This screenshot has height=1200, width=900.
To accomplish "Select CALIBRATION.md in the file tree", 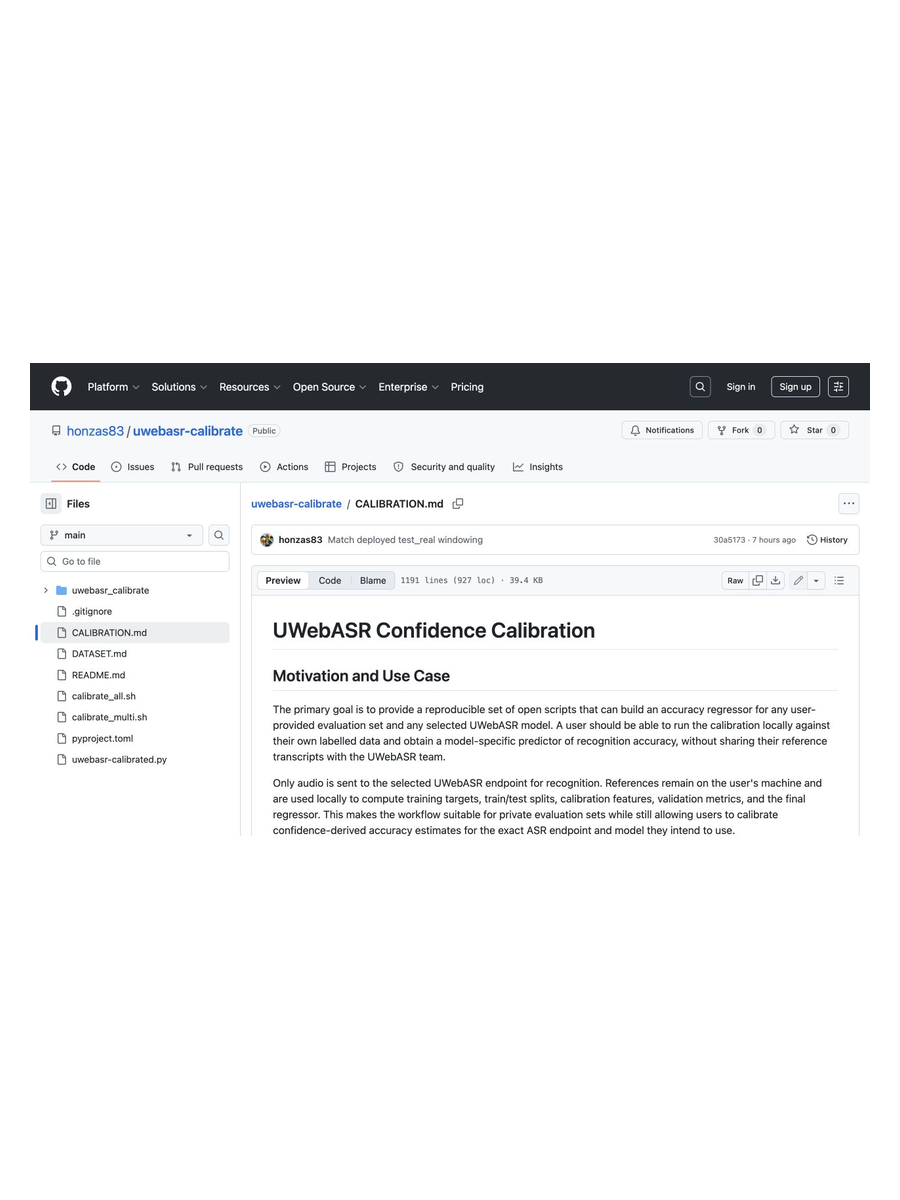I will pos(109,633).
